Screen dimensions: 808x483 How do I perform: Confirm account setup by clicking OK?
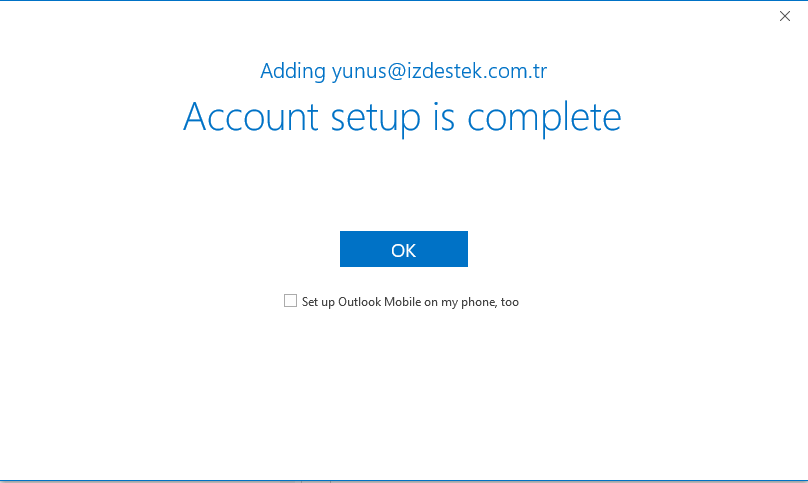[403, 249]
